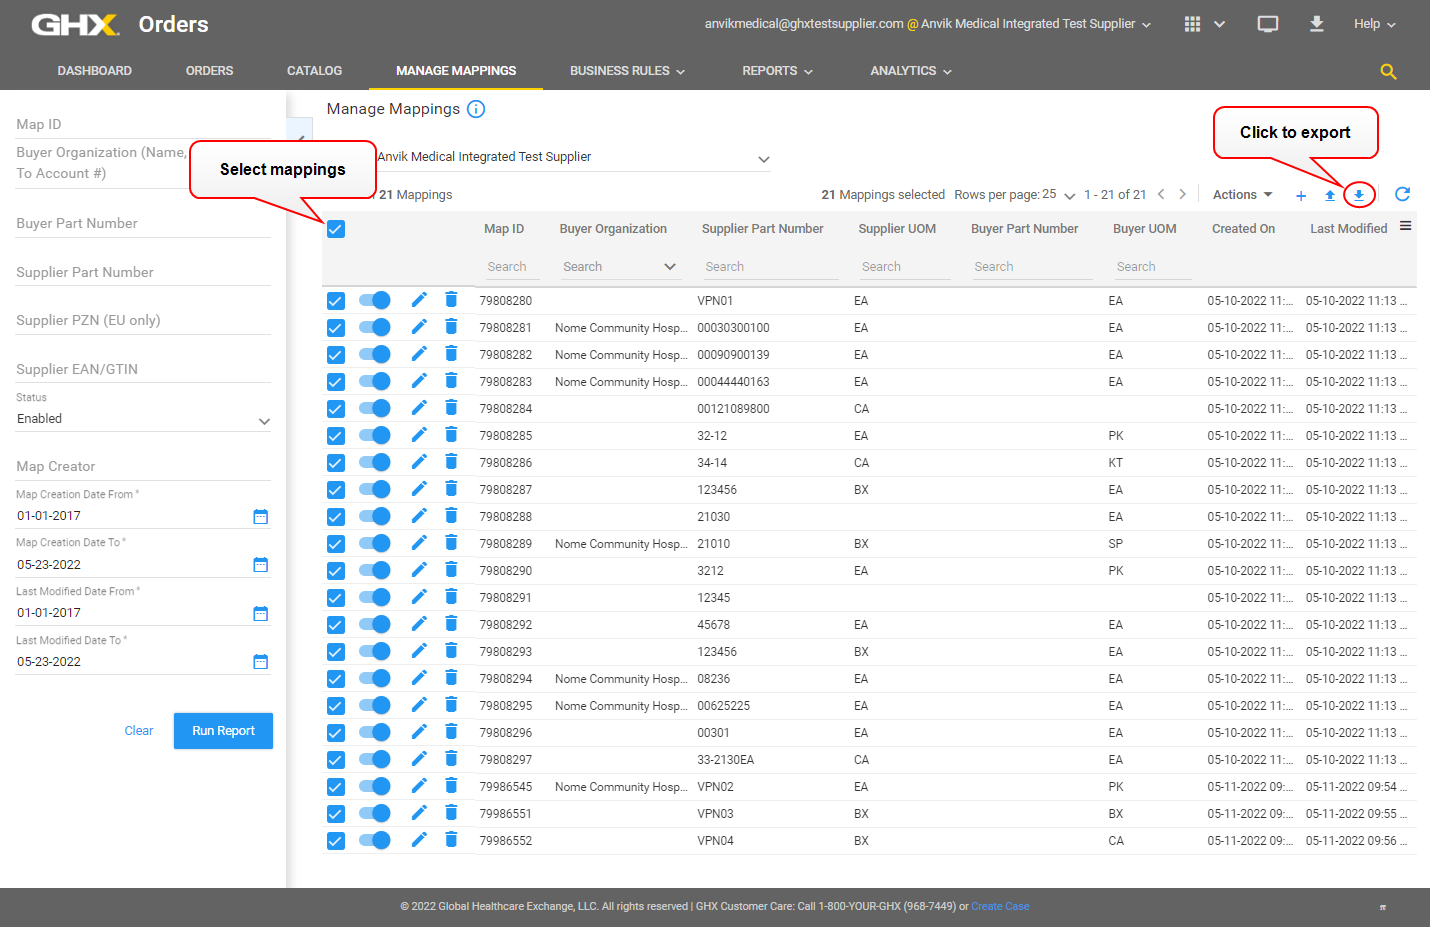The image size is (1430, 927).
Task: Add a new mapping with the plus icon
Action: point(1301,196)
